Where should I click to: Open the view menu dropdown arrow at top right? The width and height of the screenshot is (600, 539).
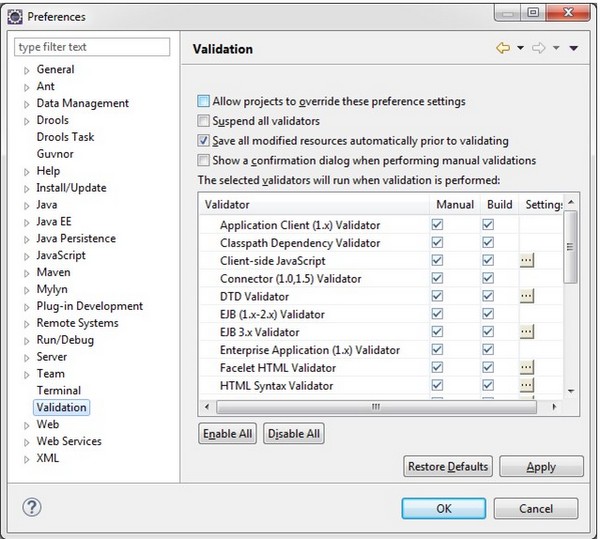pos(574,48)
